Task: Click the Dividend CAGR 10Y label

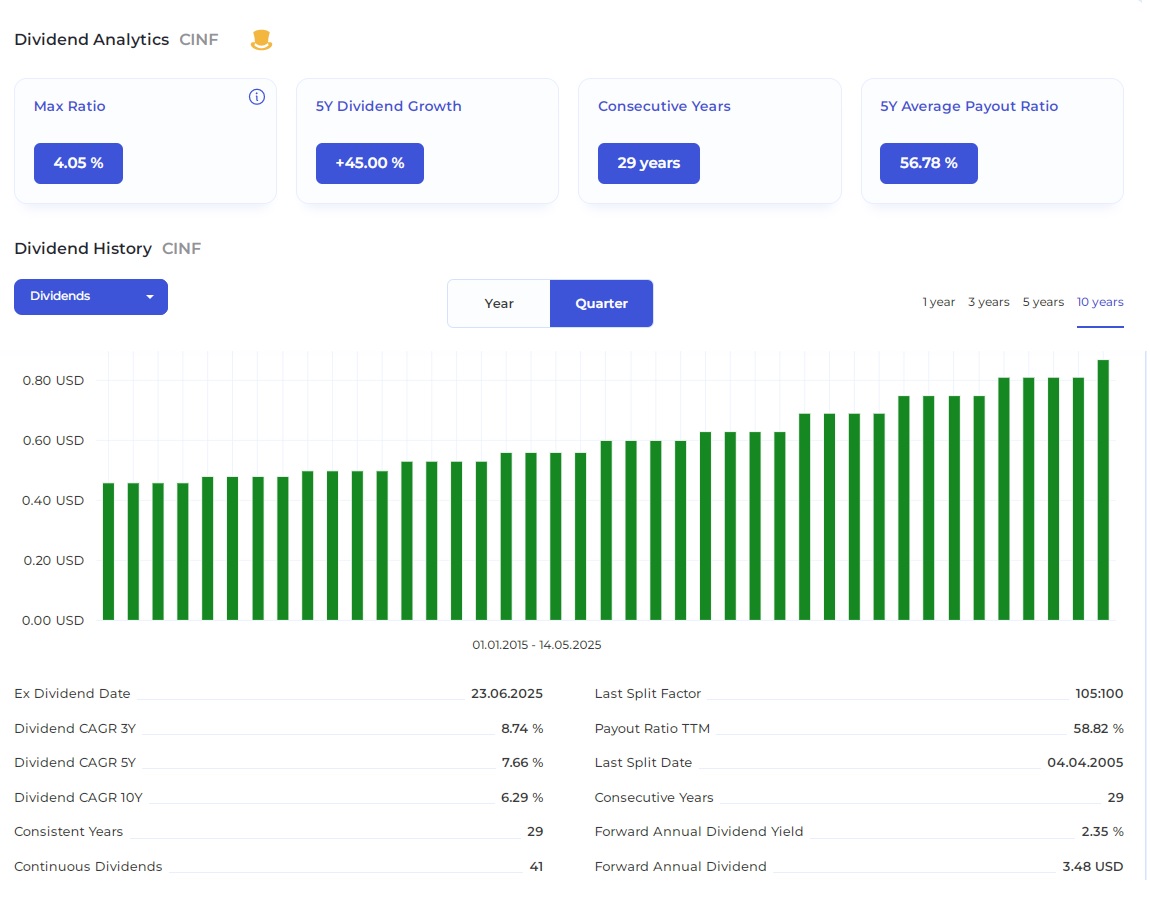Action: click(x=78, y=797)
